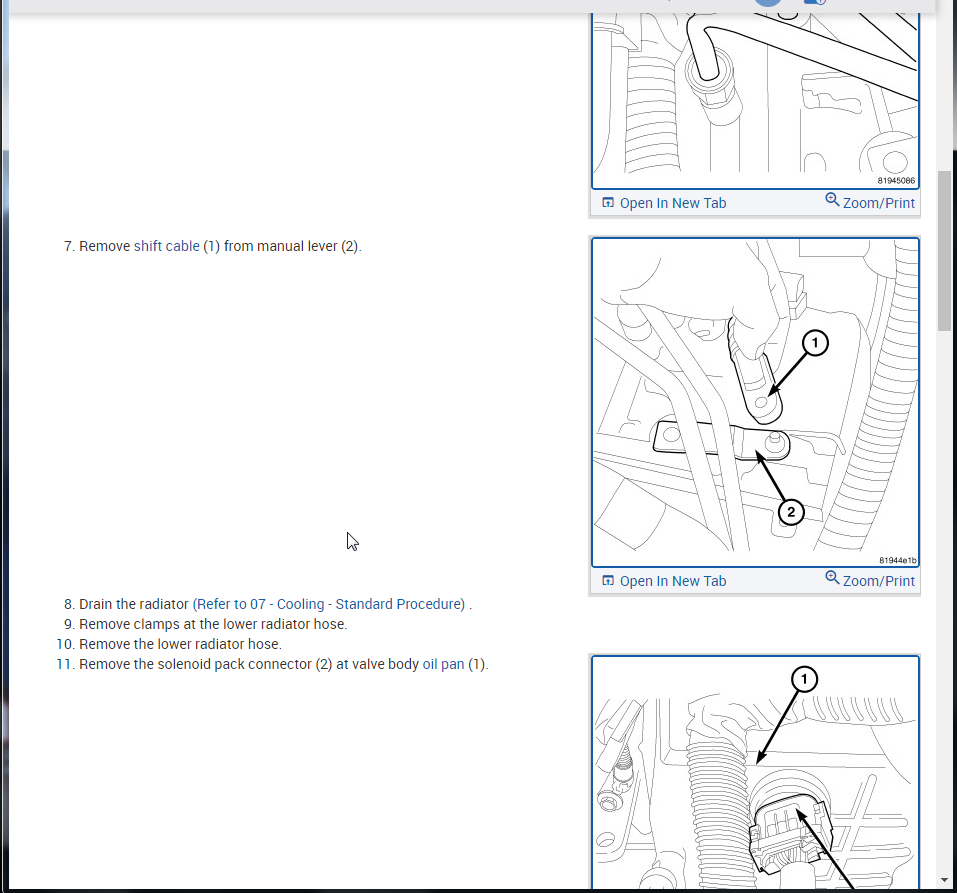The height and width of the screenshot is (893, 957).
Task: Click text 'from manual lever (2).' in step 7
Action: pyautogui.click(x=292, y=246)
